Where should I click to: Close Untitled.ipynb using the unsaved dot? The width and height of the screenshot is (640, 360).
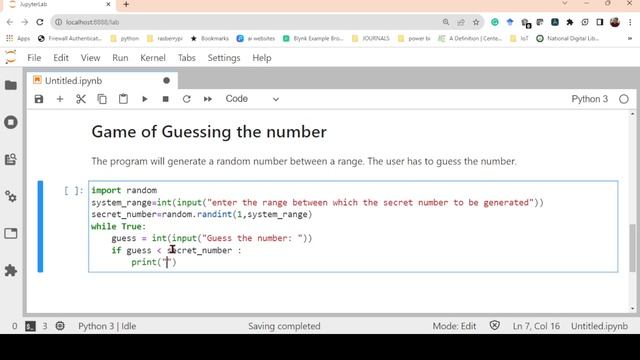[167, 81]
